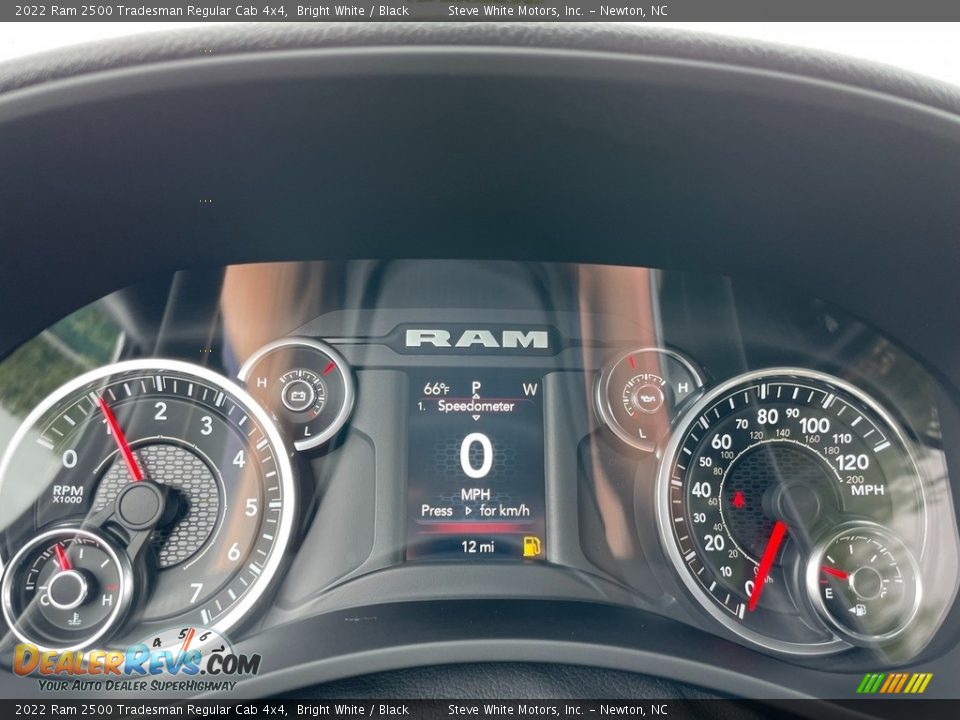
Task: Tap the oil pressure gauge icon
Action: coord(647,399)
